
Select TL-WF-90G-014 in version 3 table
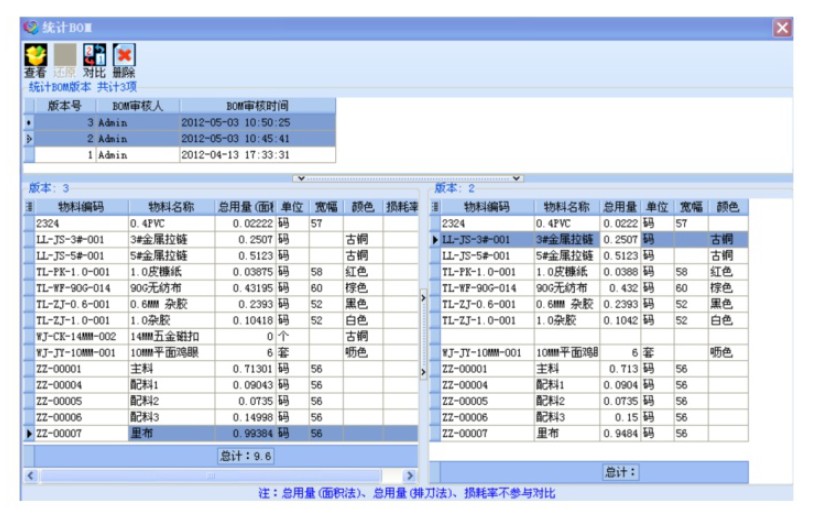(x=82, y=288)
